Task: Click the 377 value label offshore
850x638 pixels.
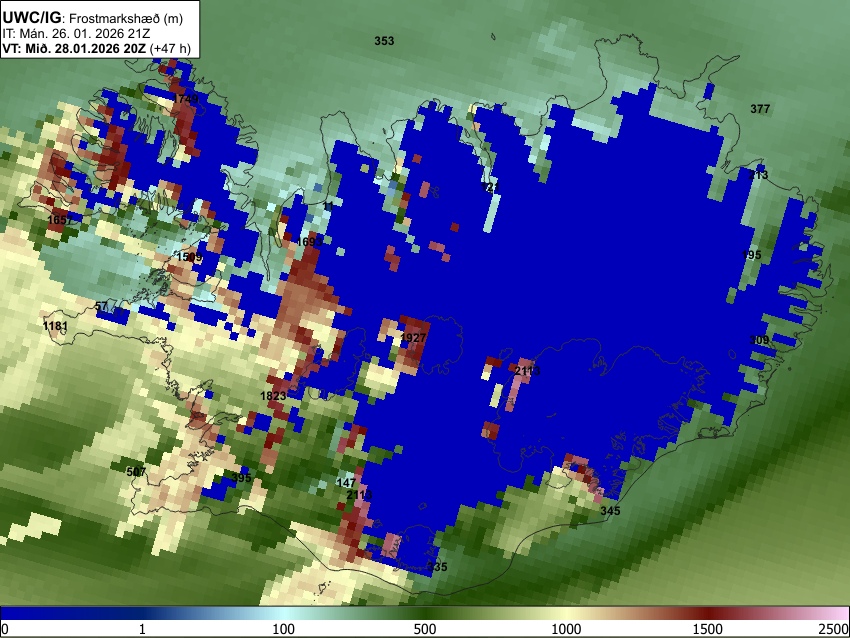Action: tap(760, 109)
